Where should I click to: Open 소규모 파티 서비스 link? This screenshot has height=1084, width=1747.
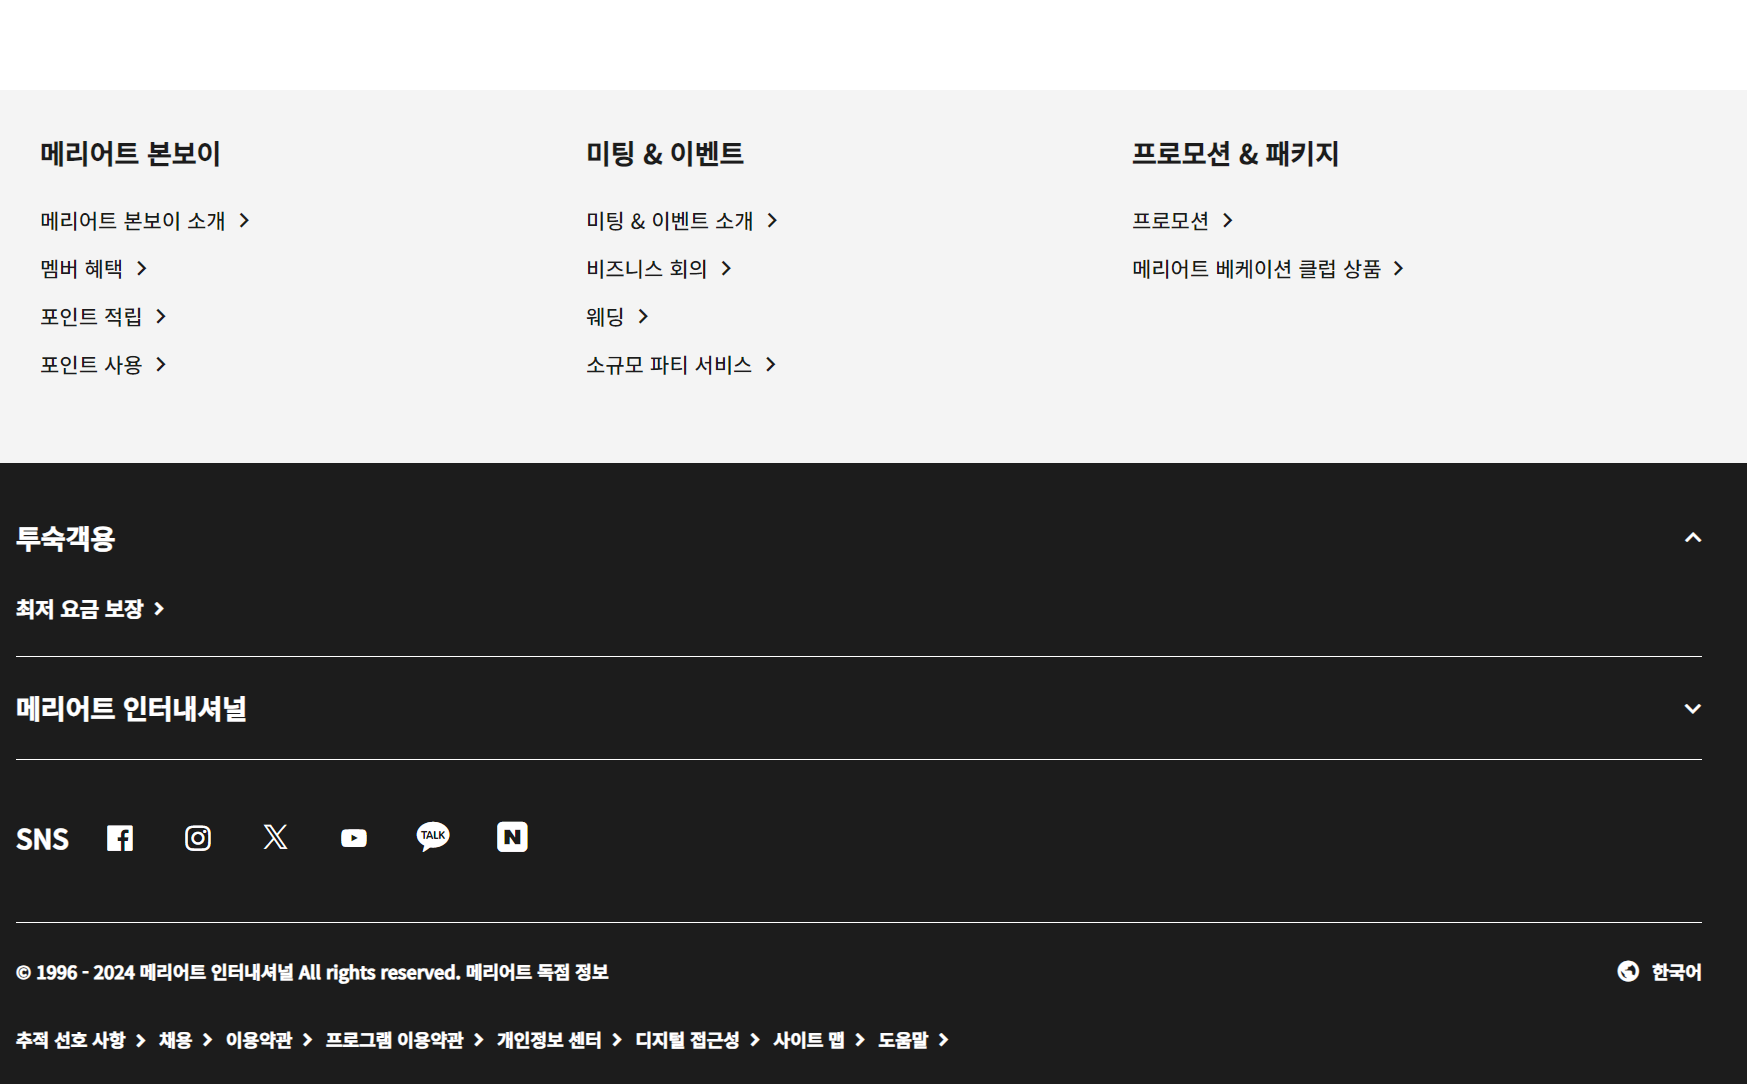click(681, 364)
